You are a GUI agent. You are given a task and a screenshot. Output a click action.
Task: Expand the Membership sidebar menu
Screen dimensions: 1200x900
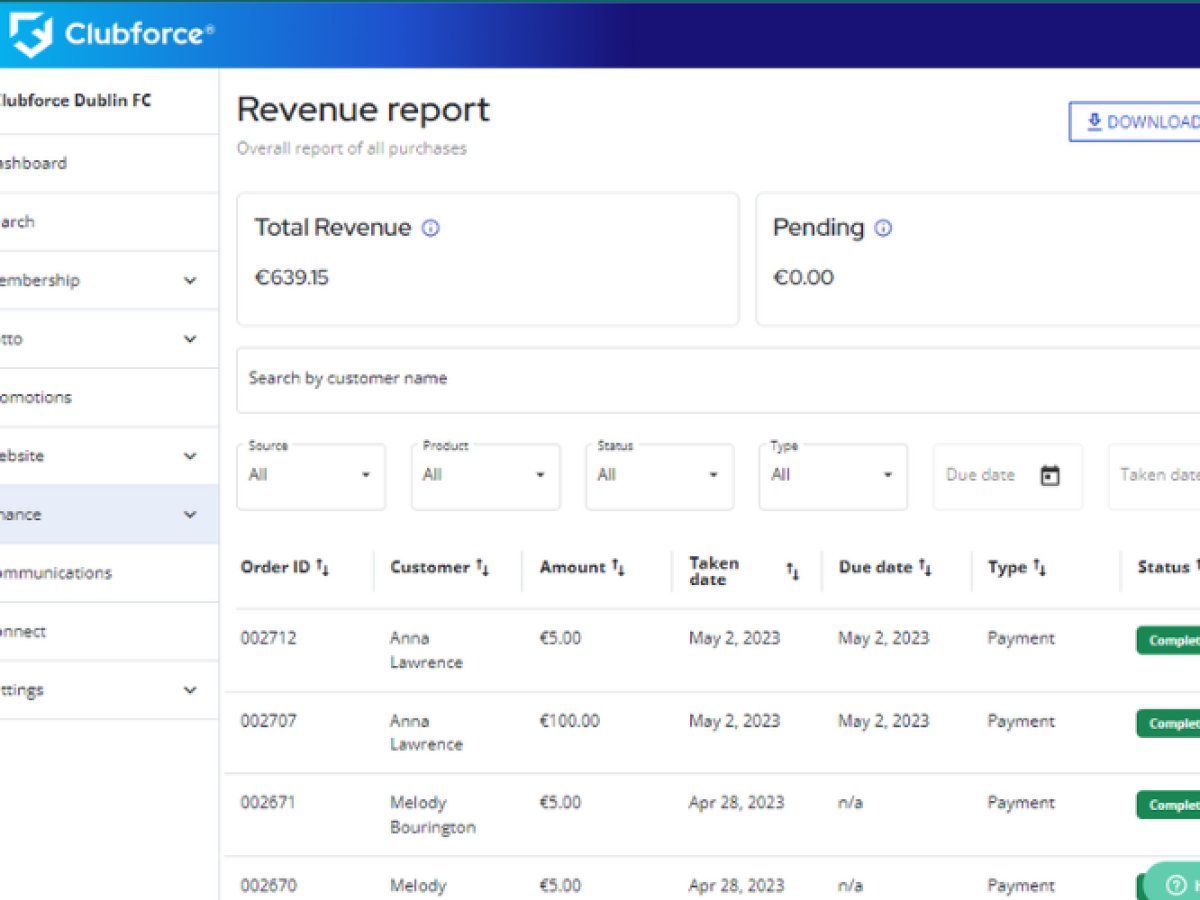point(190,281)
